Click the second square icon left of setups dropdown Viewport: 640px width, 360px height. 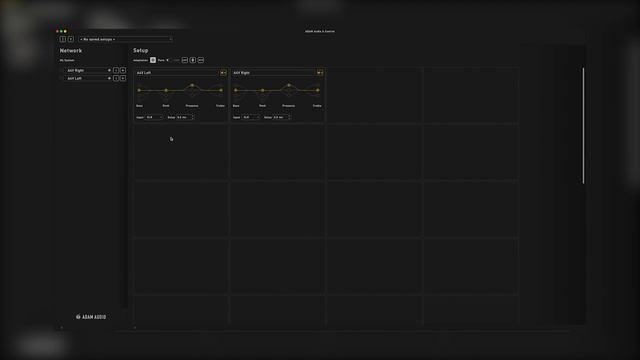71,39
